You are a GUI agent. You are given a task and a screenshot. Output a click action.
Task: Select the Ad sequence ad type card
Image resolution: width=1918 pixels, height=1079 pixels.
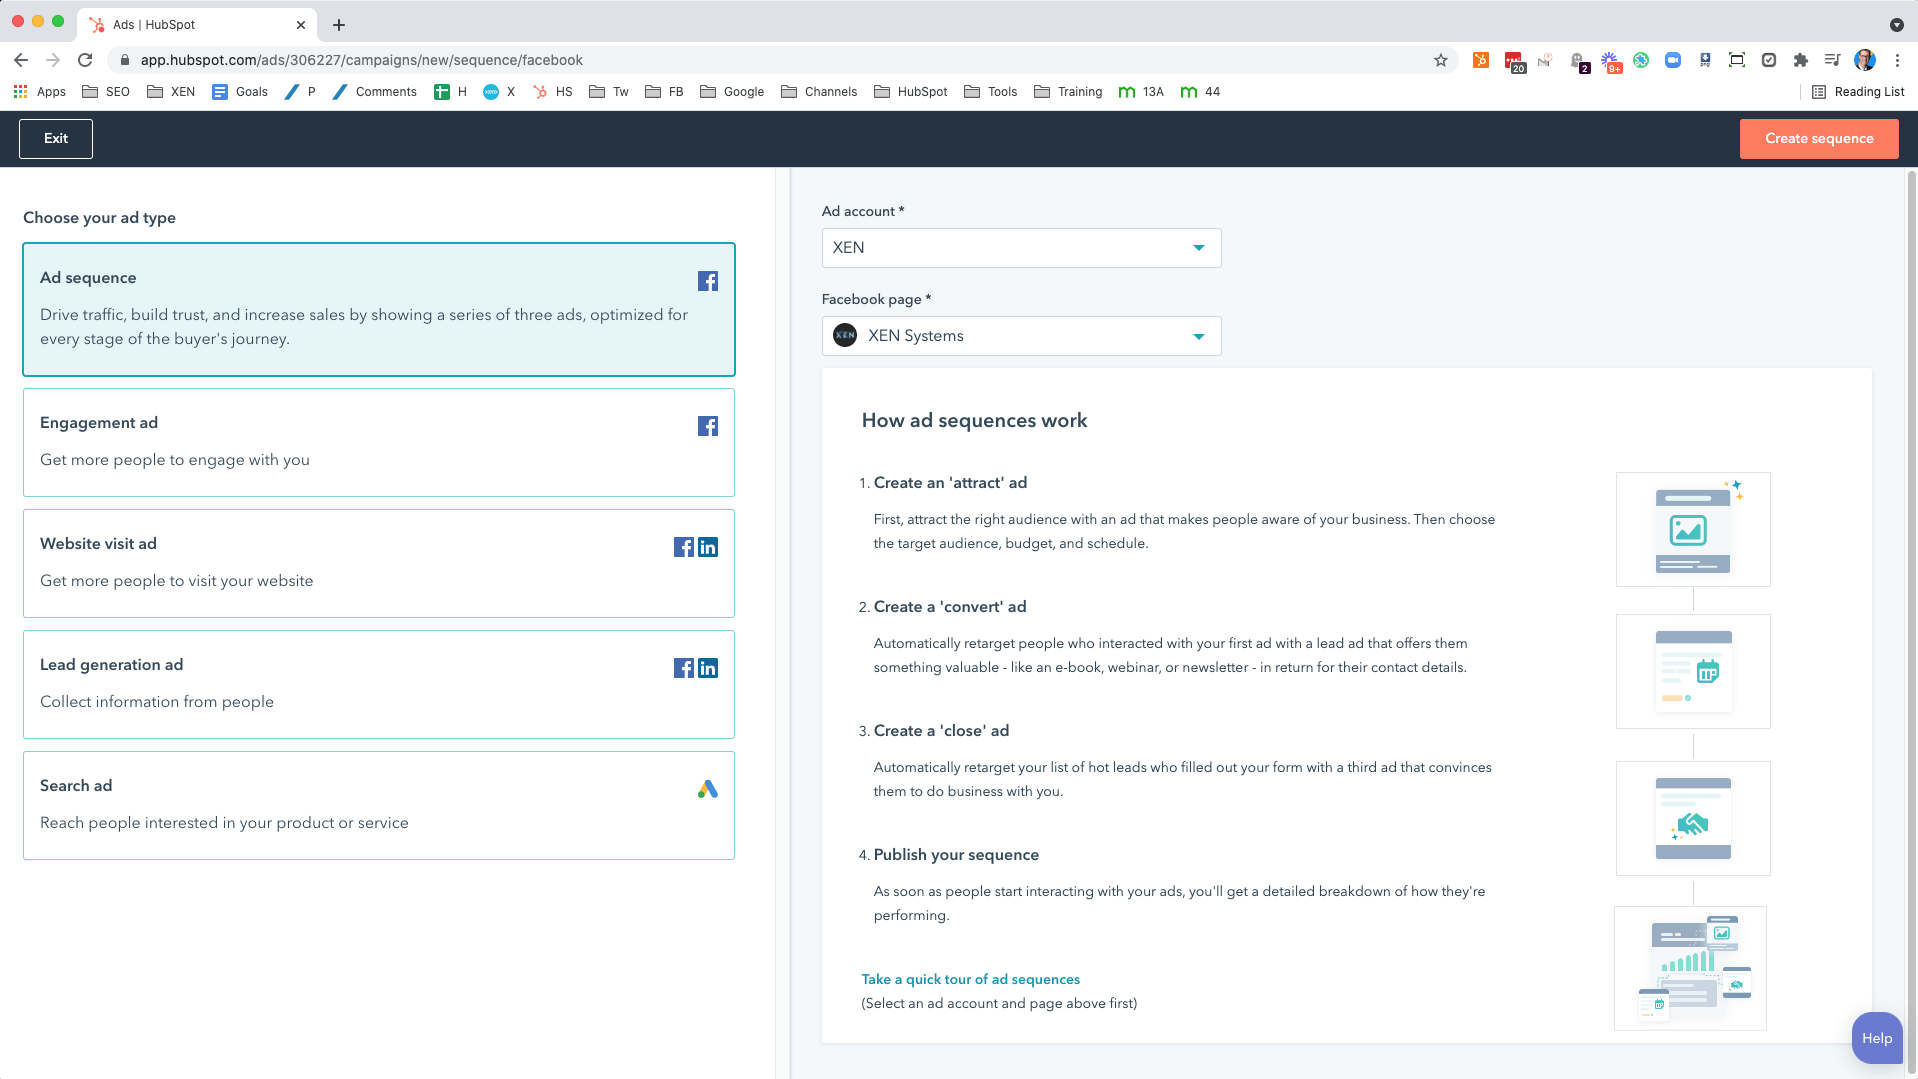point(379,309)
